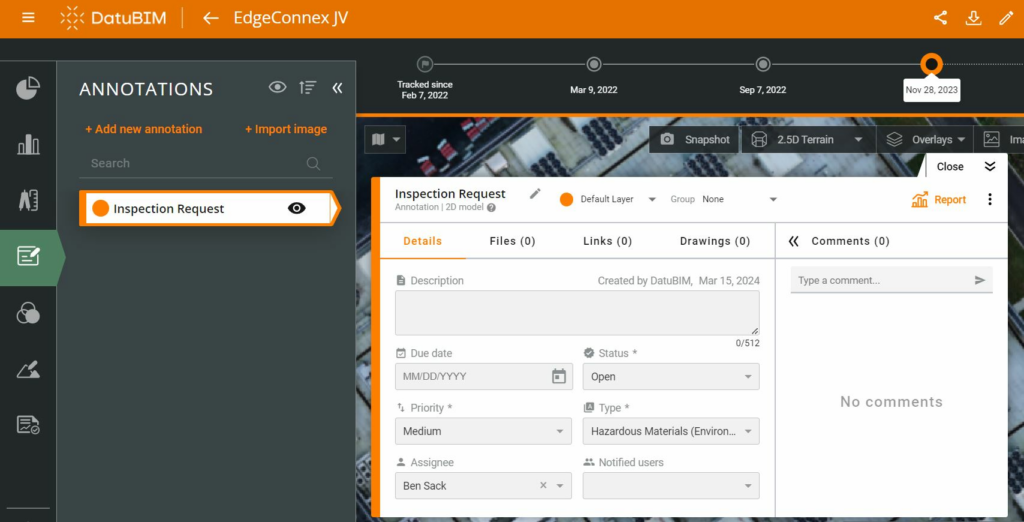
Task: Click the search magnifier icon
Action: pos(313,163)
